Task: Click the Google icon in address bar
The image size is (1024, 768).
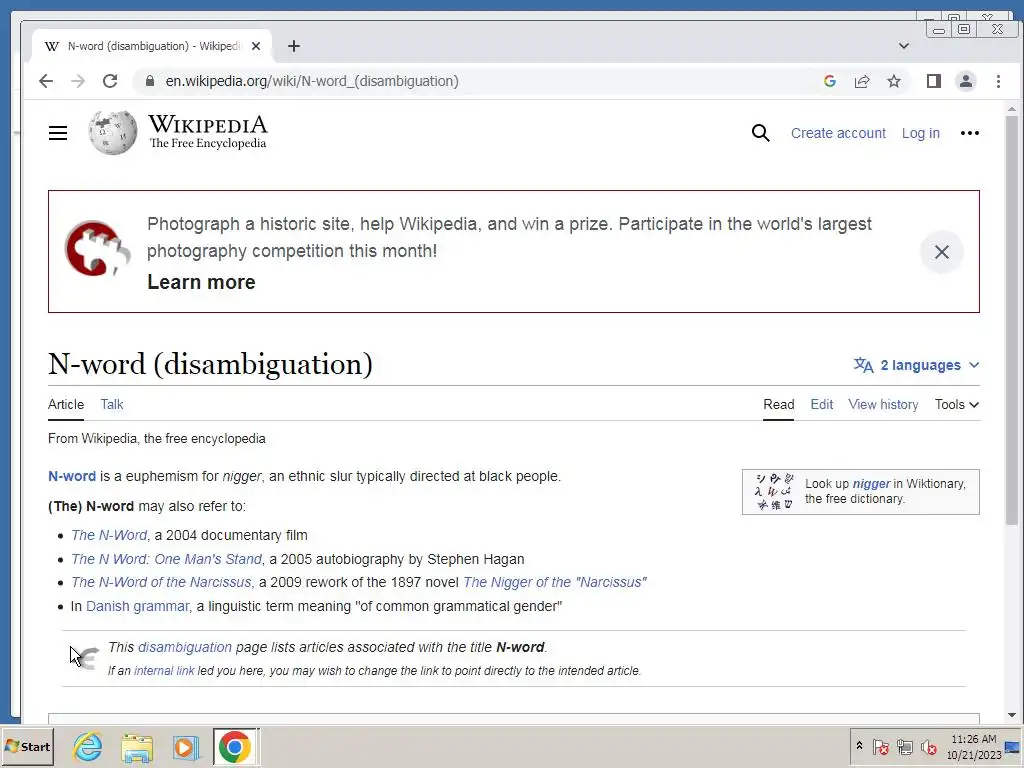Action: pyautogui.click(x=830, y=81)
